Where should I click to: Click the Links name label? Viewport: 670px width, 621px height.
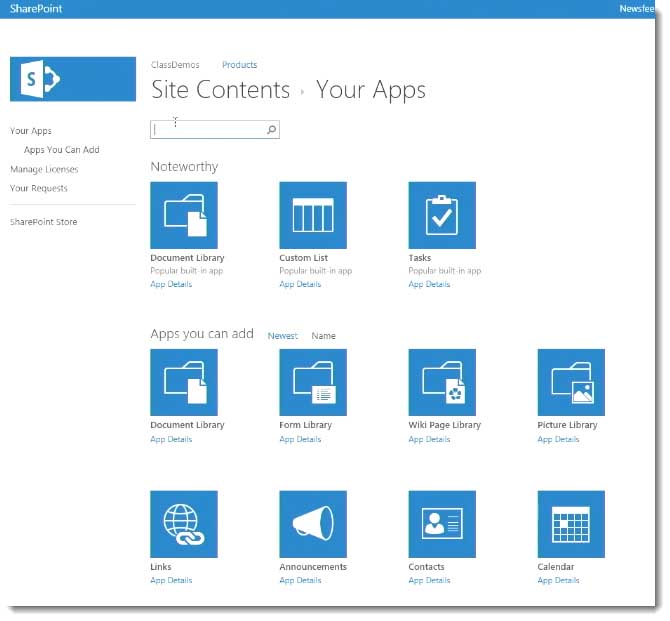[x=161, y=567]
